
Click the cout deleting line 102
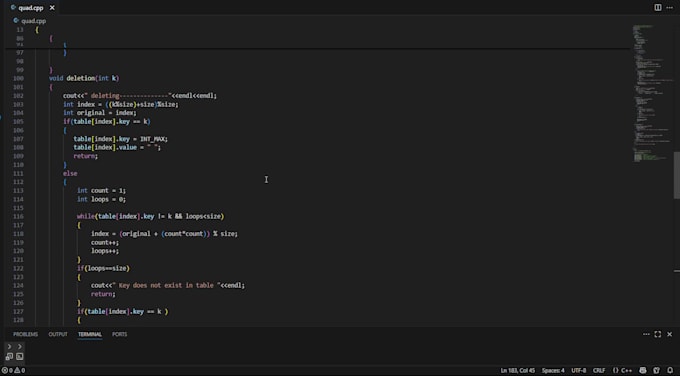pyautogui.click(x=140, y=95)
